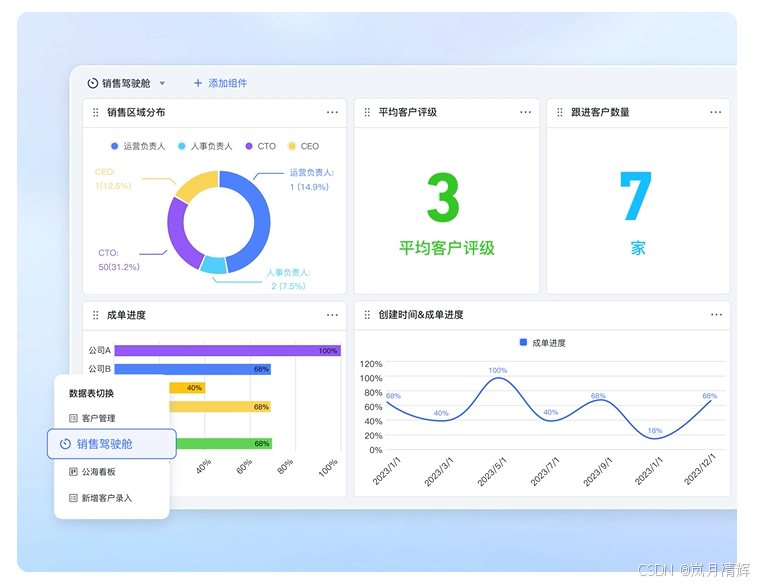Click the board icon beside 公海看板
Image resolution: width=757 pixels, height=584 pixels.
73,472
